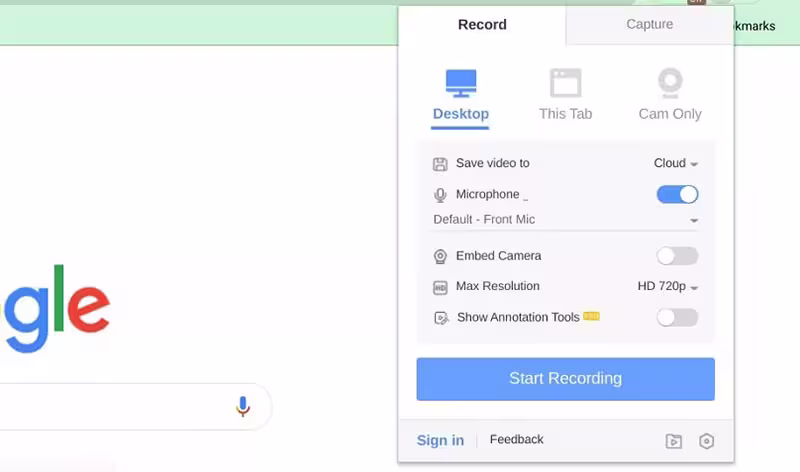
Task: Open the HD 720p resolution dropdown
Action: point(667,286)
